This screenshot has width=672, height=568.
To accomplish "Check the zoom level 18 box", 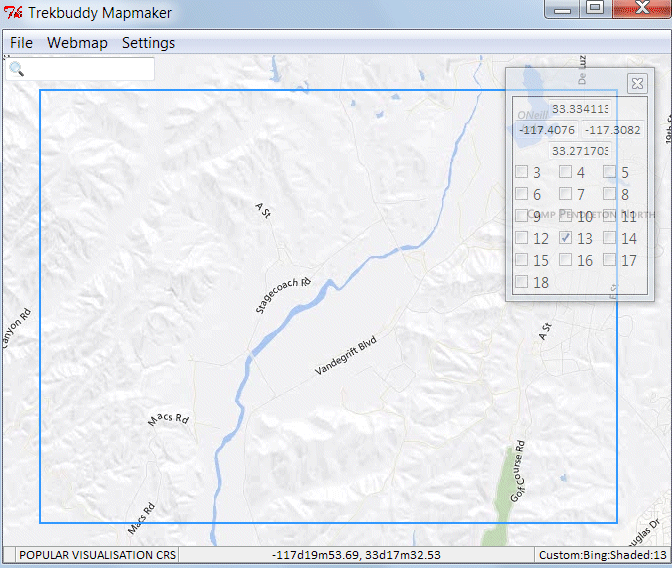I will click(x=522, y=282).
